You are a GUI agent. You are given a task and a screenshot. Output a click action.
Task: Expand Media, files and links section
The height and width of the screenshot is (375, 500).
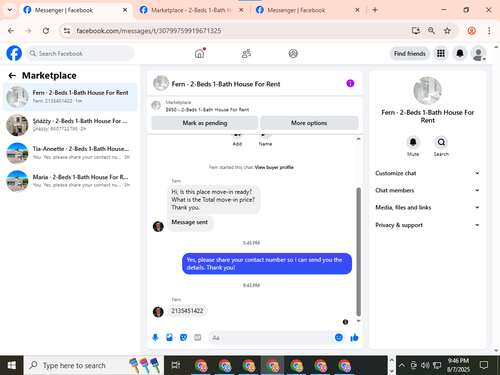click(x=427, y=207)
